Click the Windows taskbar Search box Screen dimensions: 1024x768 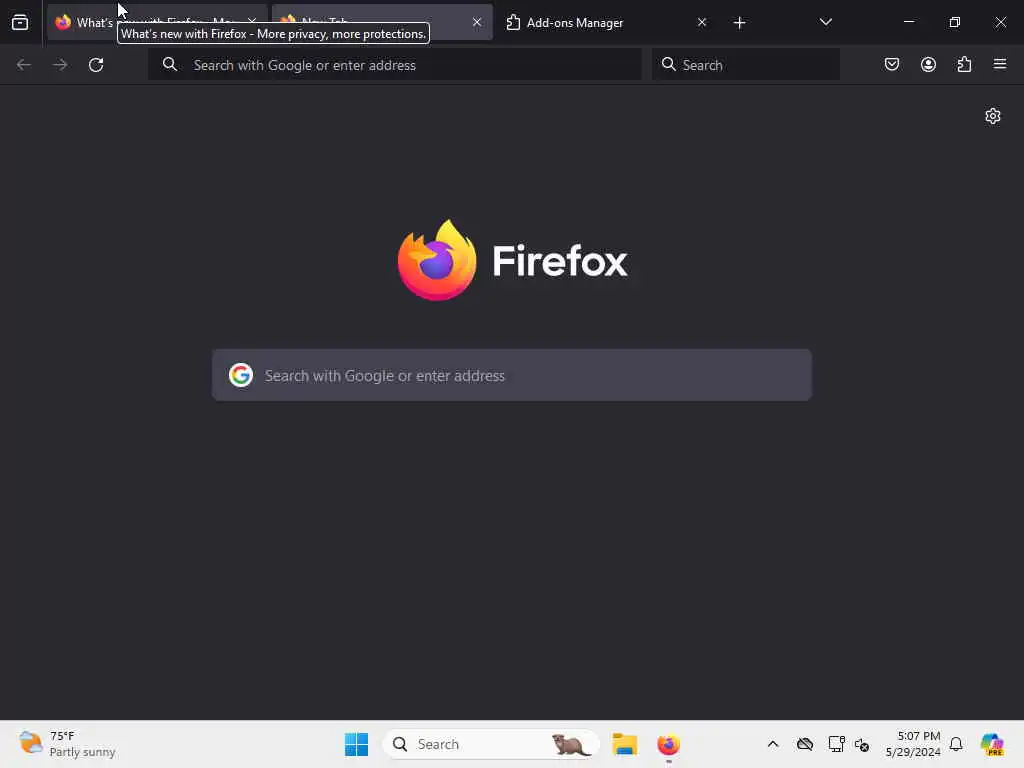[491, 744]
